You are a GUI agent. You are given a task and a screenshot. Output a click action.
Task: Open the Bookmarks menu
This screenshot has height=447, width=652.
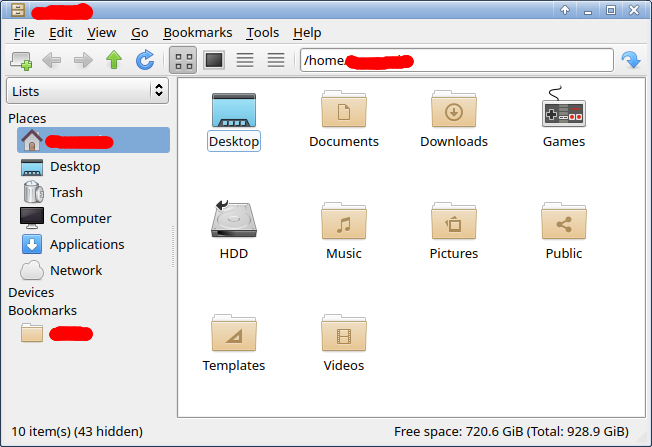(x=197, y=33)
